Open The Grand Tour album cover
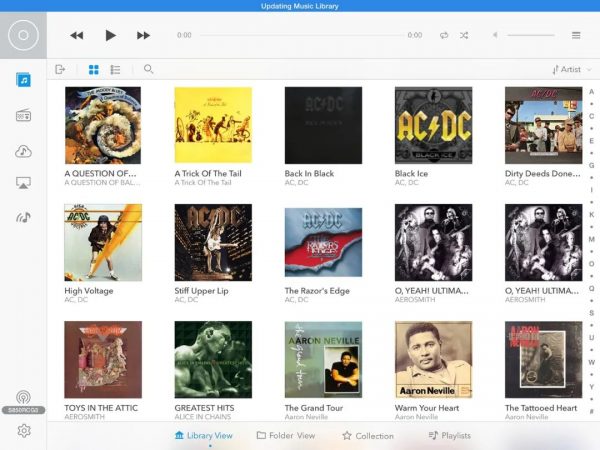Viewport: 600px width, 450px height. [323, 360]
